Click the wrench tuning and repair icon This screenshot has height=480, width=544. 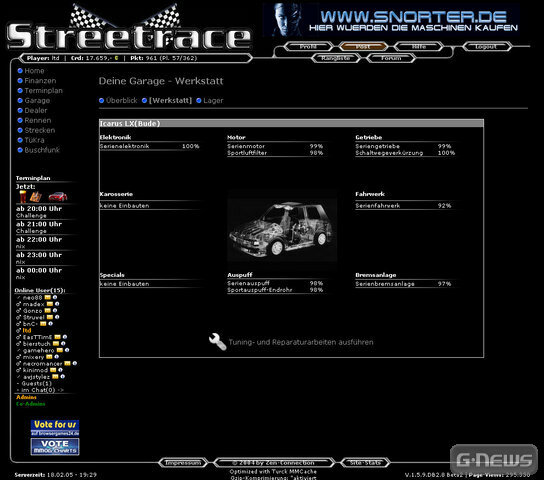[x=217, y=342]
